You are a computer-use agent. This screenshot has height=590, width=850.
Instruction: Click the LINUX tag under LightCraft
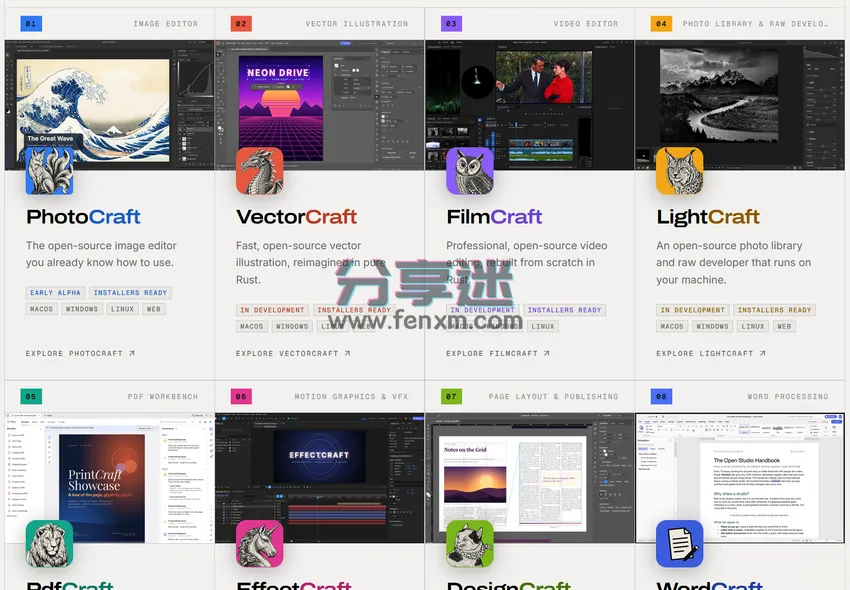(753, 326)
